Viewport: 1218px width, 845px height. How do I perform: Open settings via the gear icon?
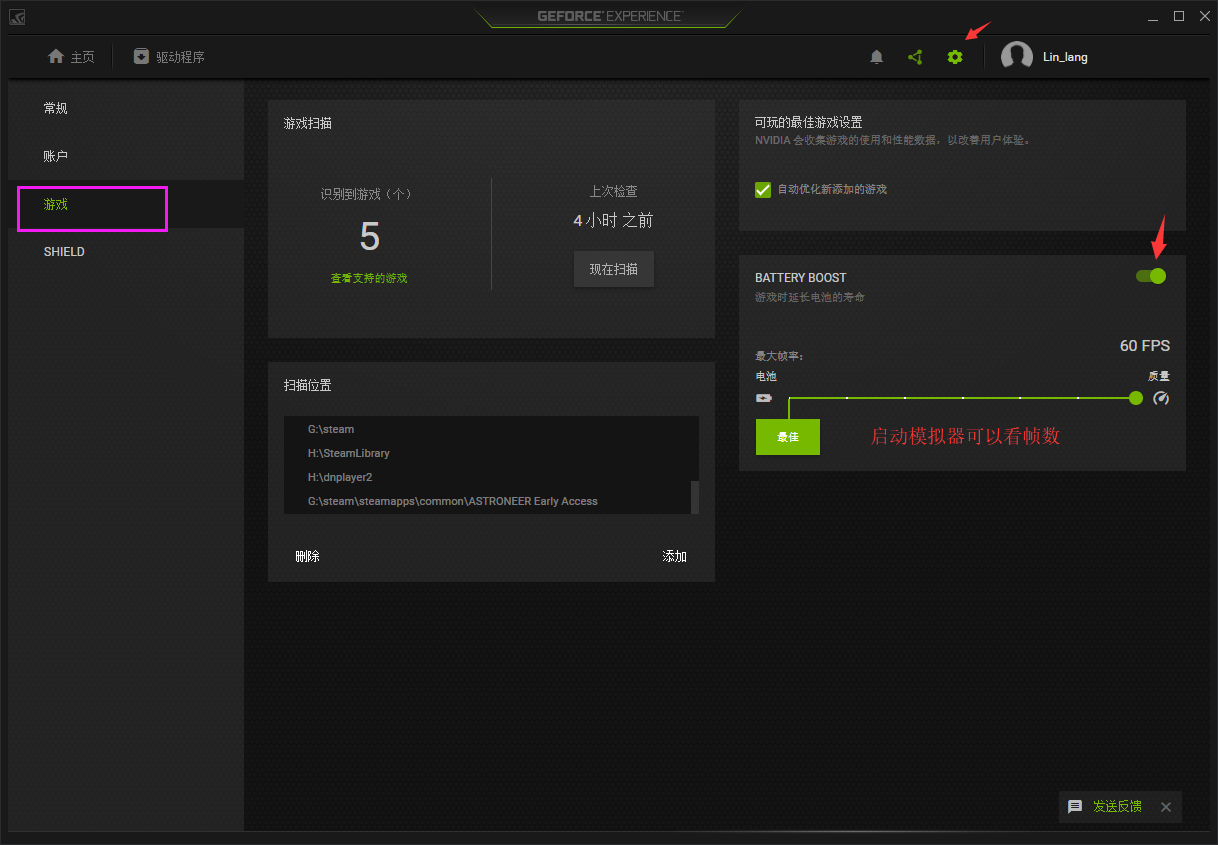coord(955,57)
